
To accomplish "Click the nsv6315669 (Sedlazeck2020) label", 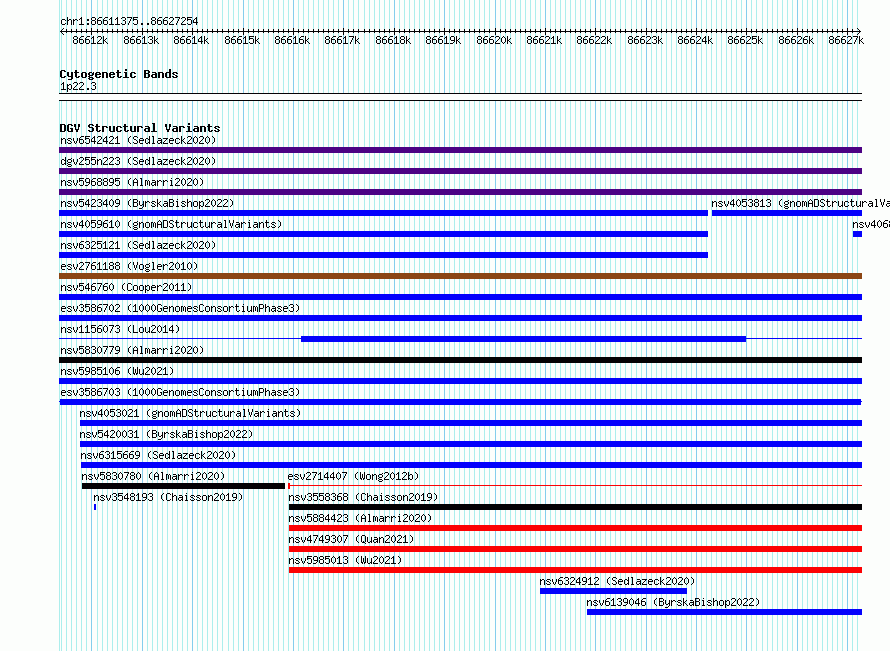I will 158,455.
